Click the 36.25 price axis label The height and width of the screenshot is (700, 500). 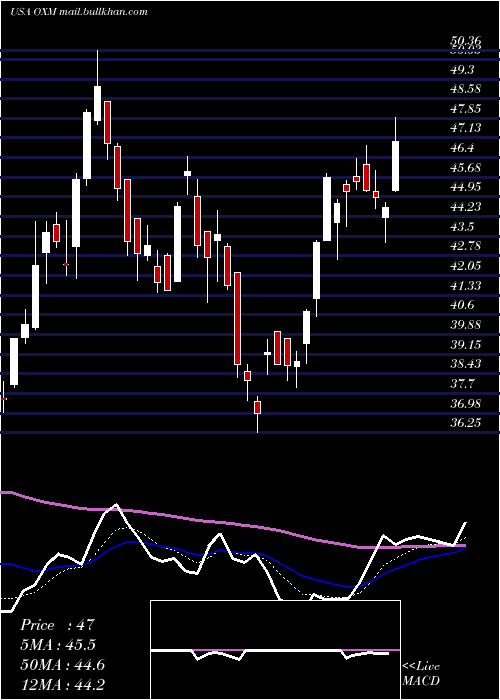point(466,422)
